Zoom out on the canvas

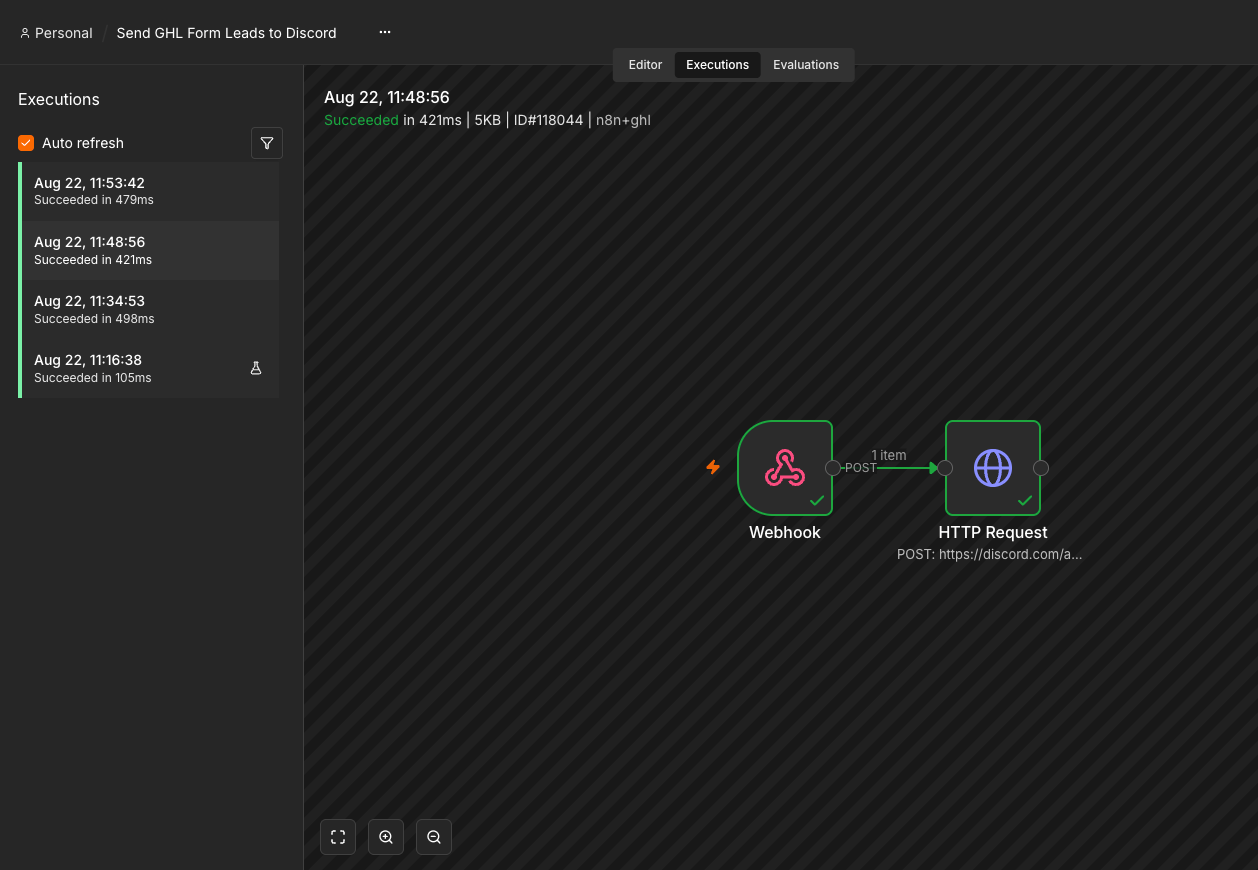pos(434,837)
